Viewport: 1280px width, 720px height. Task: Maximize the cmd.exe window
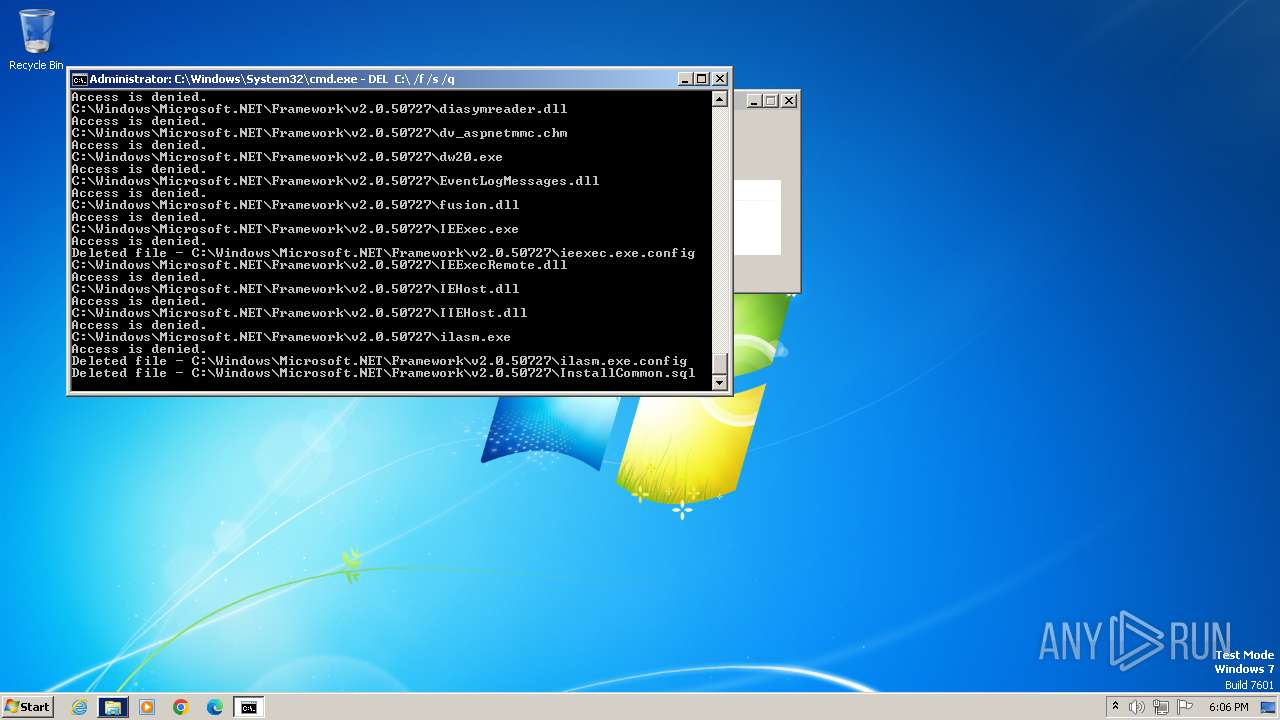point(702,79)
